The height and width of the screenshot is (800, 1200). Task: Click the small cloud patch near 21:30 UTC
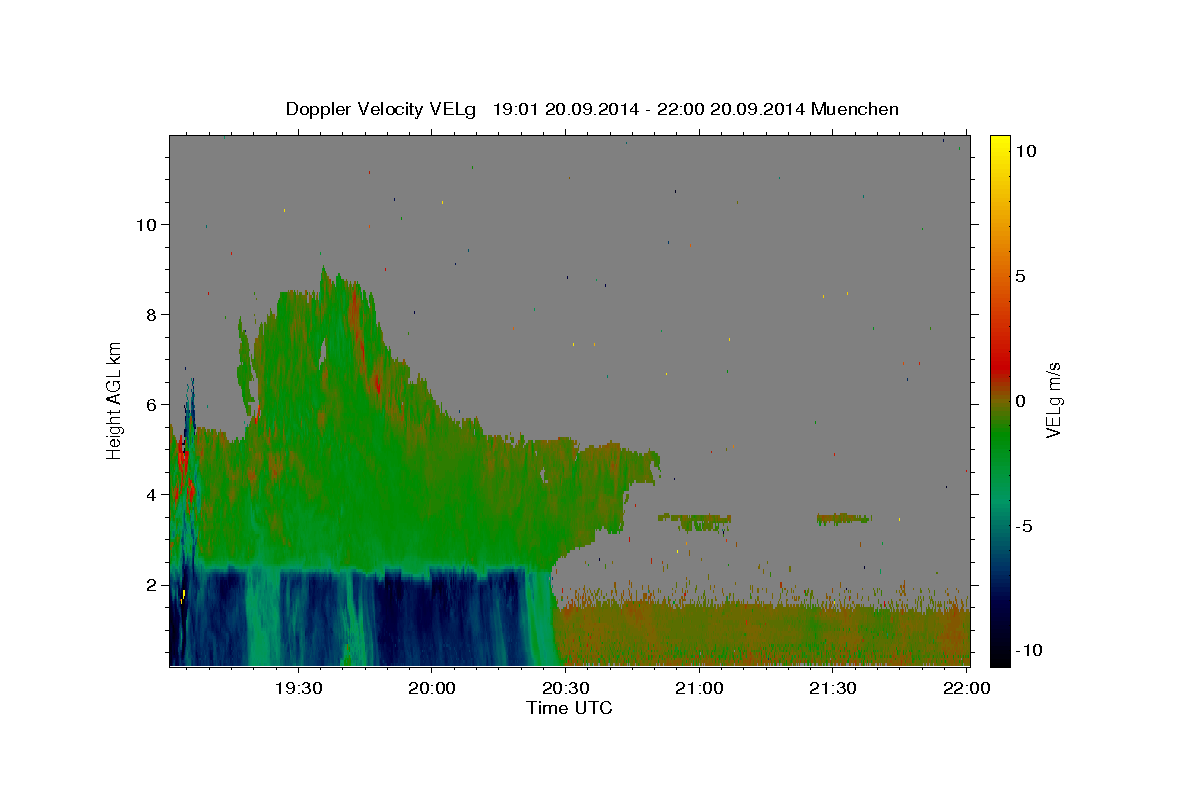pos(844,519)
